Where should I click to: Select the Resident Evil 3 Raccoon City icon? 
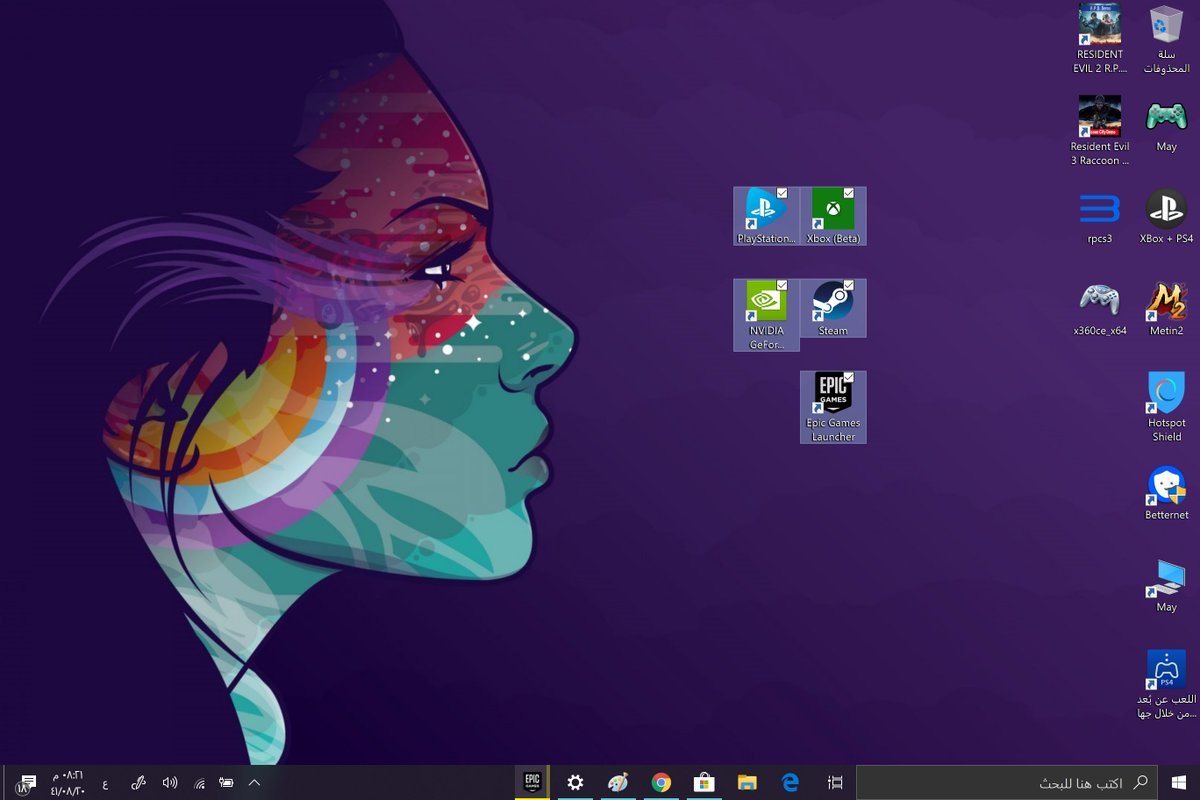click(1100, 131)
